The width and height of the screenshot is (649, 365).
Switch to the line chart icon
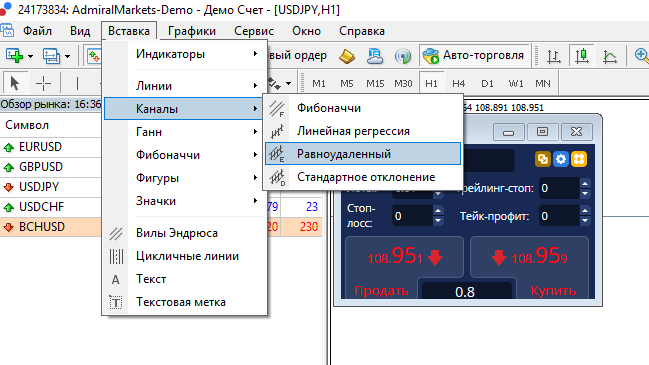coord(610,56)
